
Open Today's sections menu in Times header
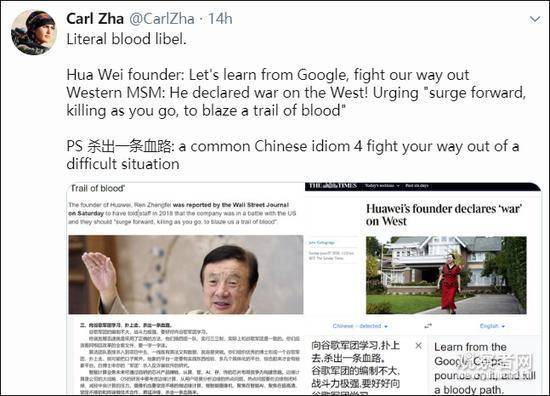382,186
